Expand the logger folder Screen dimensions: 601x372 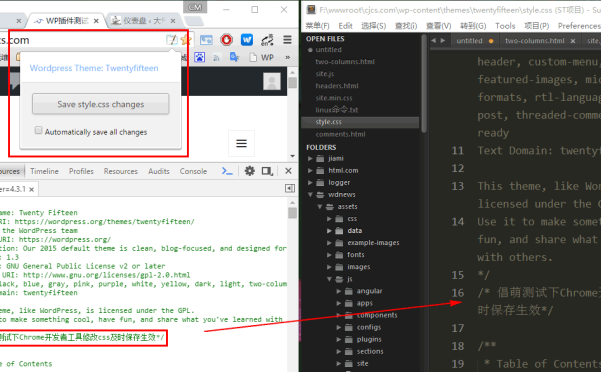point(310,182)
